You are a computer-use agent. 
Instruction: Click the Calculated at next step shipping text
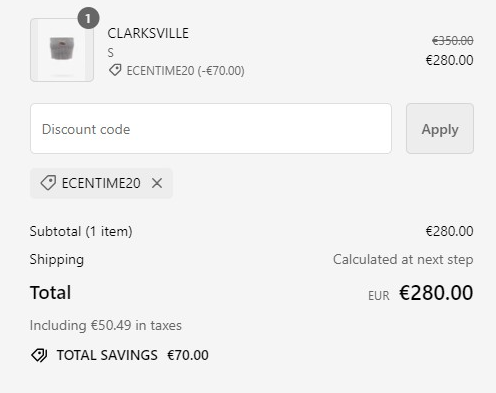coord(403,259)
